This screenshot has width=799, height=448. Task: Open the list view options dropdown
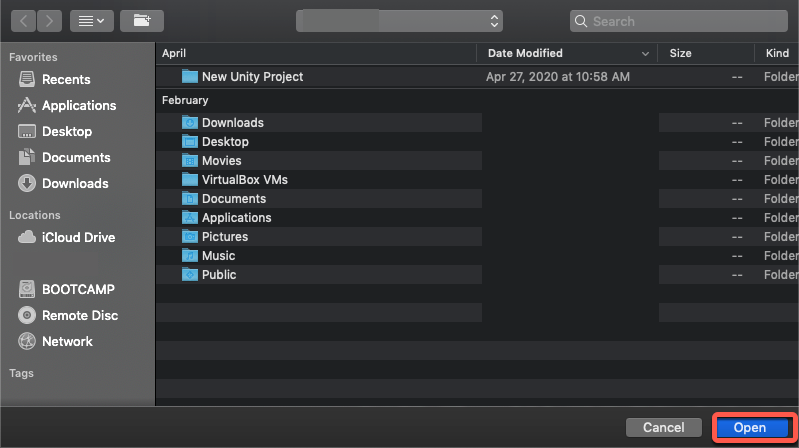92,21
